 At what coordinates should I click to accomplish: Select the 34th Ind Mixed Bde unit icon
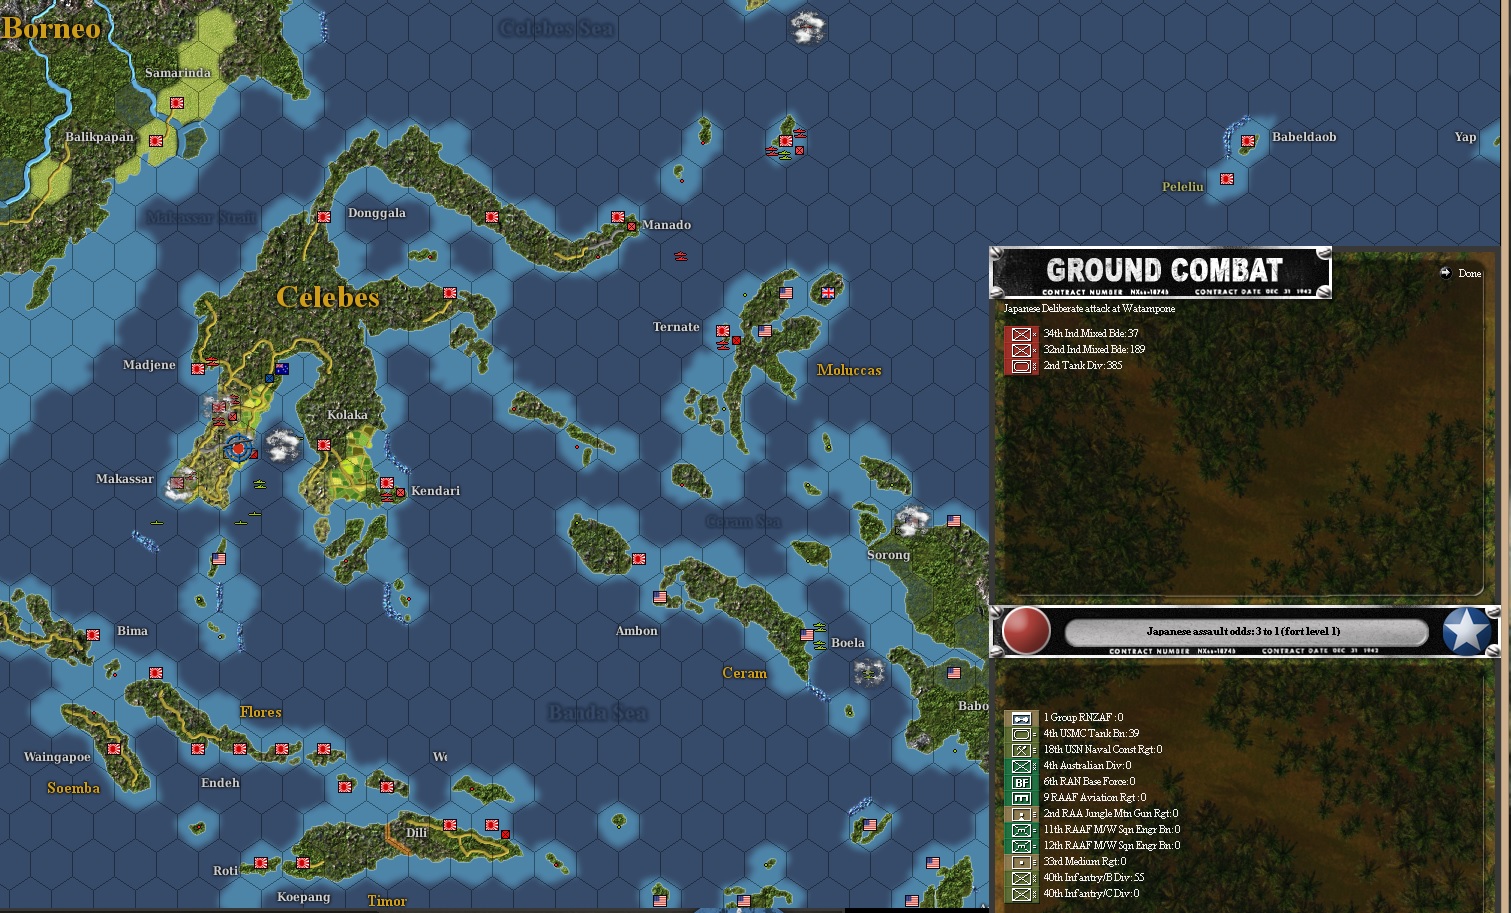(1021, 334)
